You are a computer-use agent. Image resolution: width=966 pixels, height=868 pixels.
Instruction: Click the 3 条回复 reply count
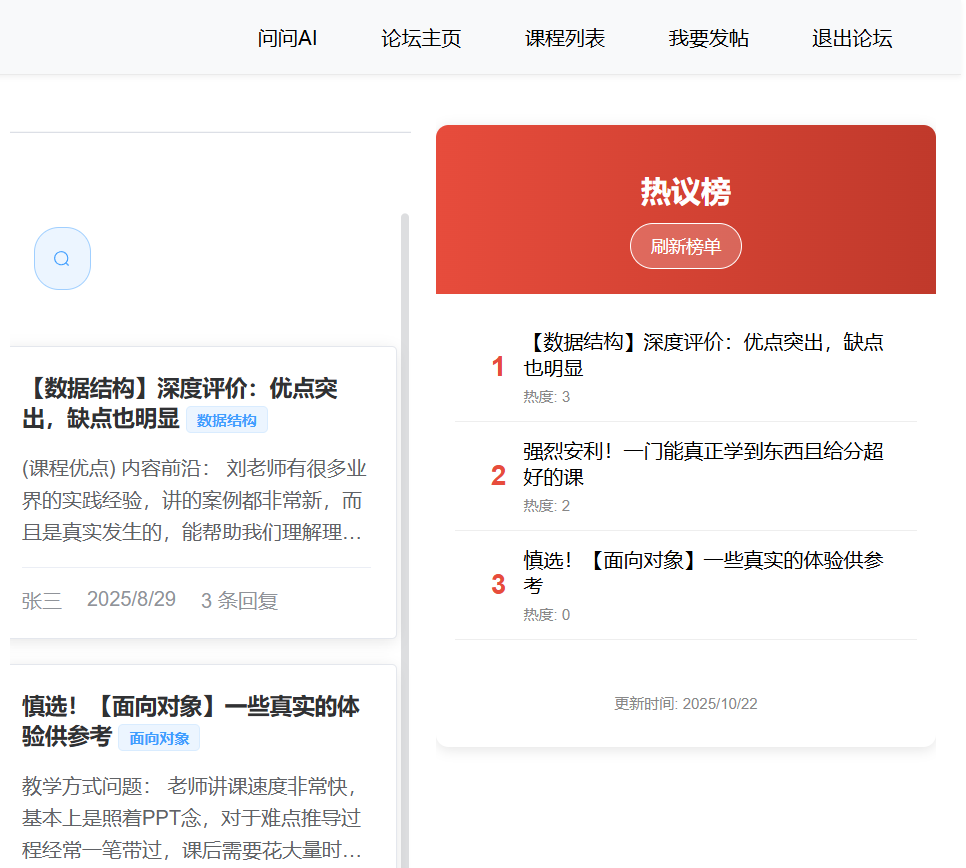coord(239,601)
